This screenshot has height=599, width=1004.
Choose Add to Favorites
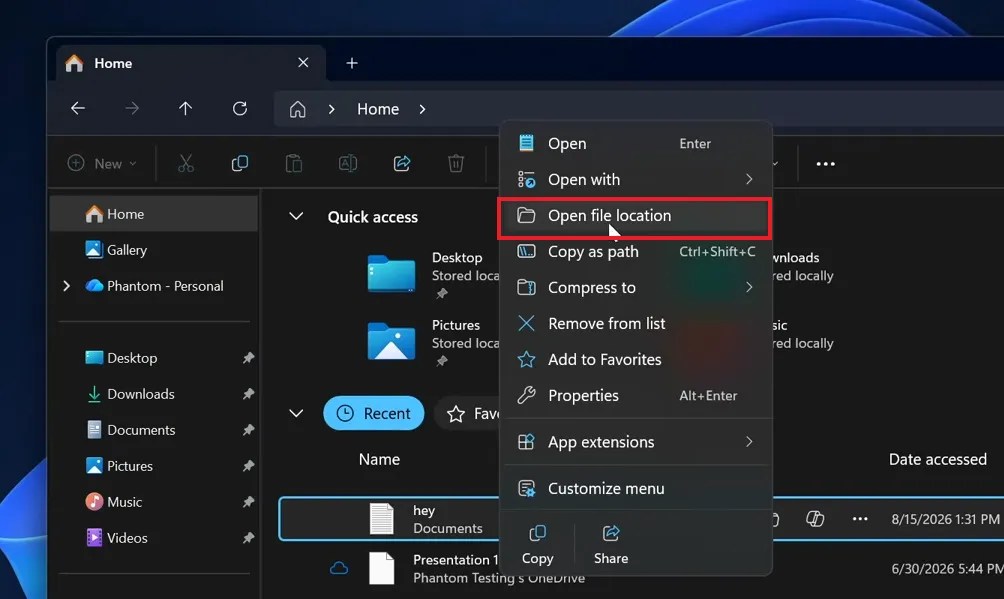(635, 359)
